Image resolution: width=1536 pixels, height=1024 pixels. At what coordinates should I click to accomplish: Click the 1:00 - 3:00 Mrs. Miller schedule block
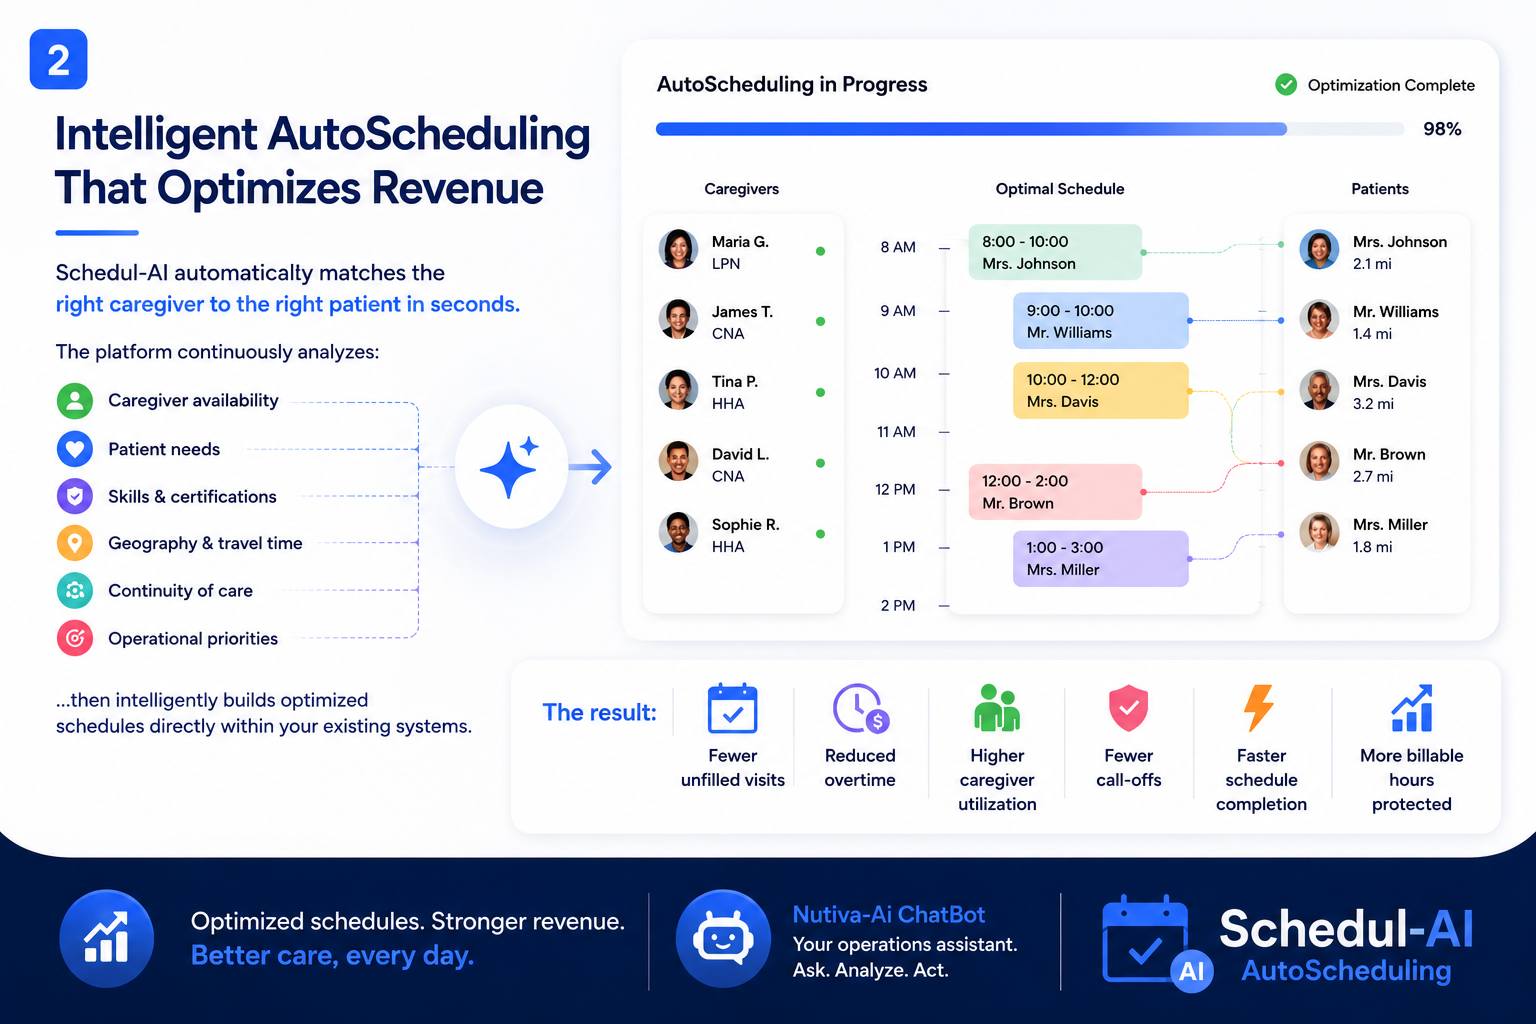click(1100, 558)
